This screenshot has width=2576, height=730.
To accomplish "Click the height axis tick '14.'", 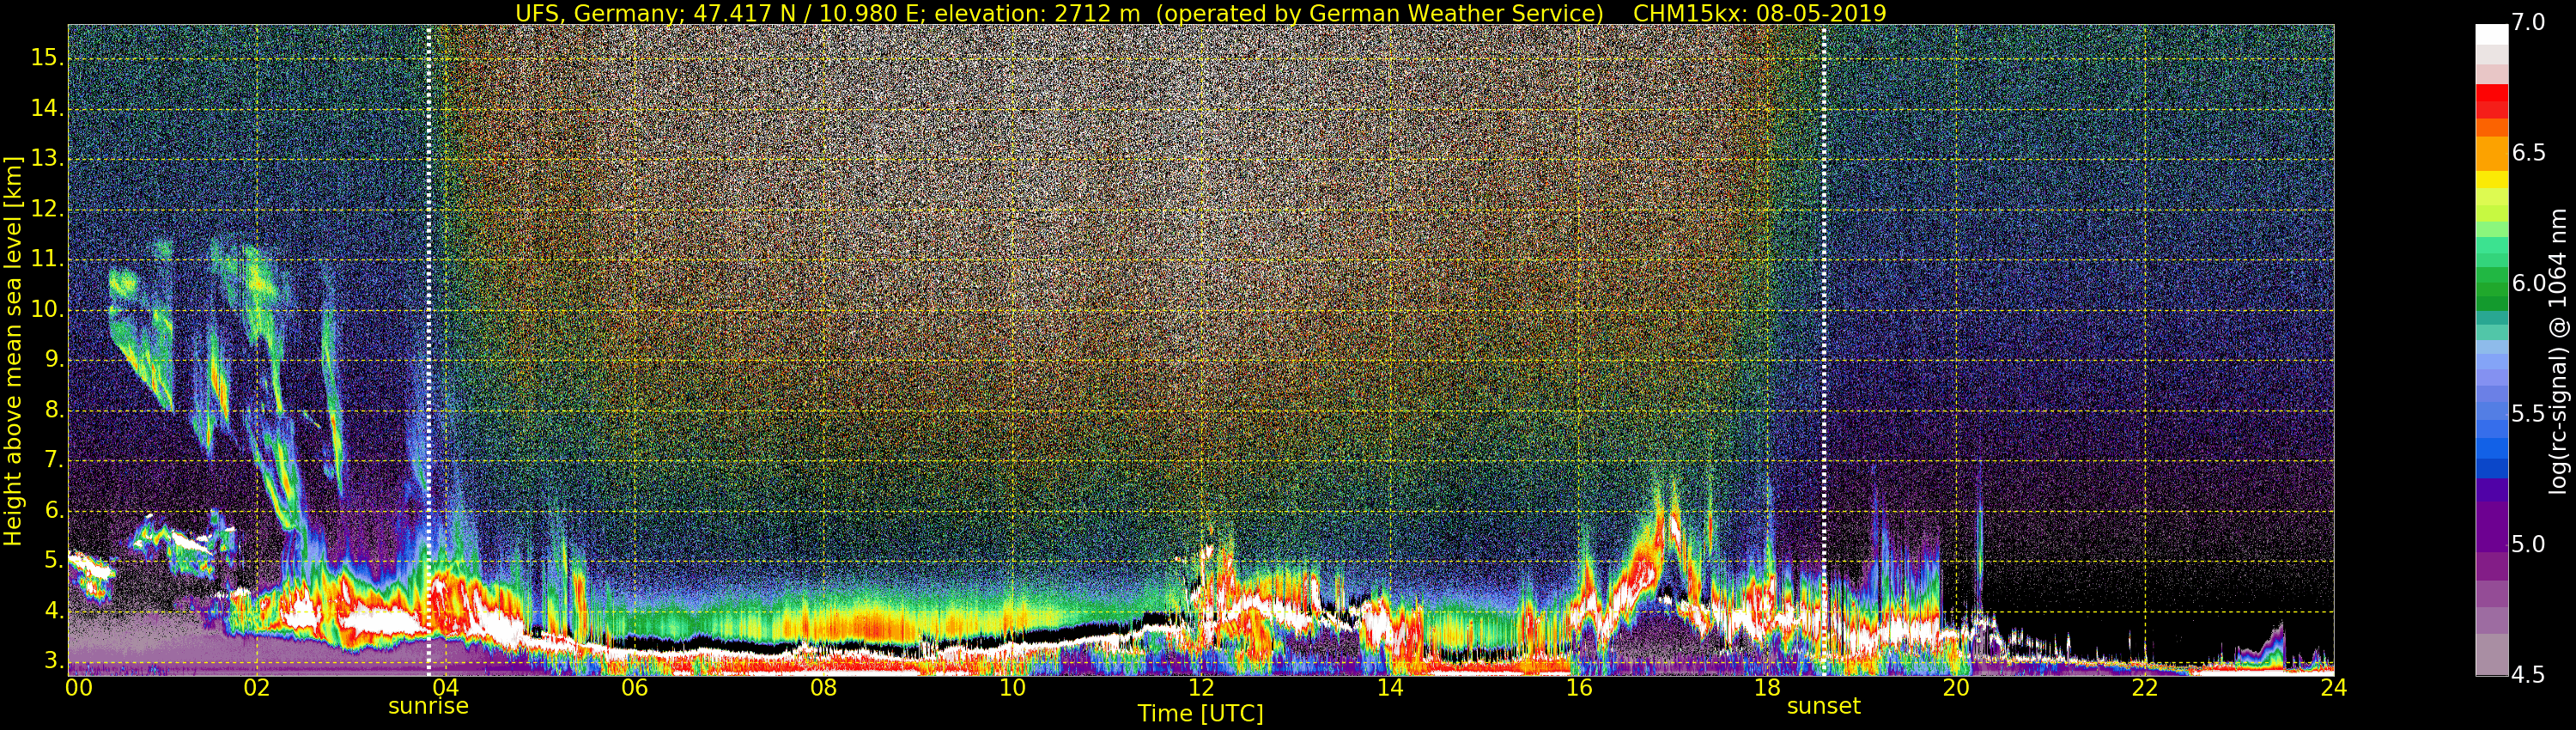I will click(x=47, y=109).
